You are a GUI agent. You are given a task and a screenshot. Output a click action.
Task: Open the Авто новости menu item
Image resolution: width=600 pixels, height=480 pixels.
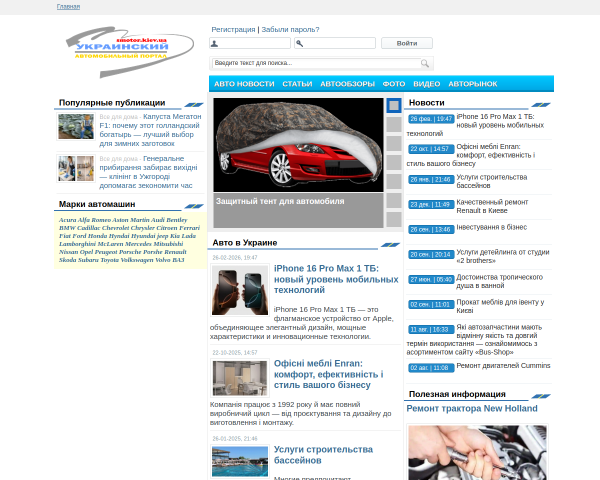coord(244,84)
